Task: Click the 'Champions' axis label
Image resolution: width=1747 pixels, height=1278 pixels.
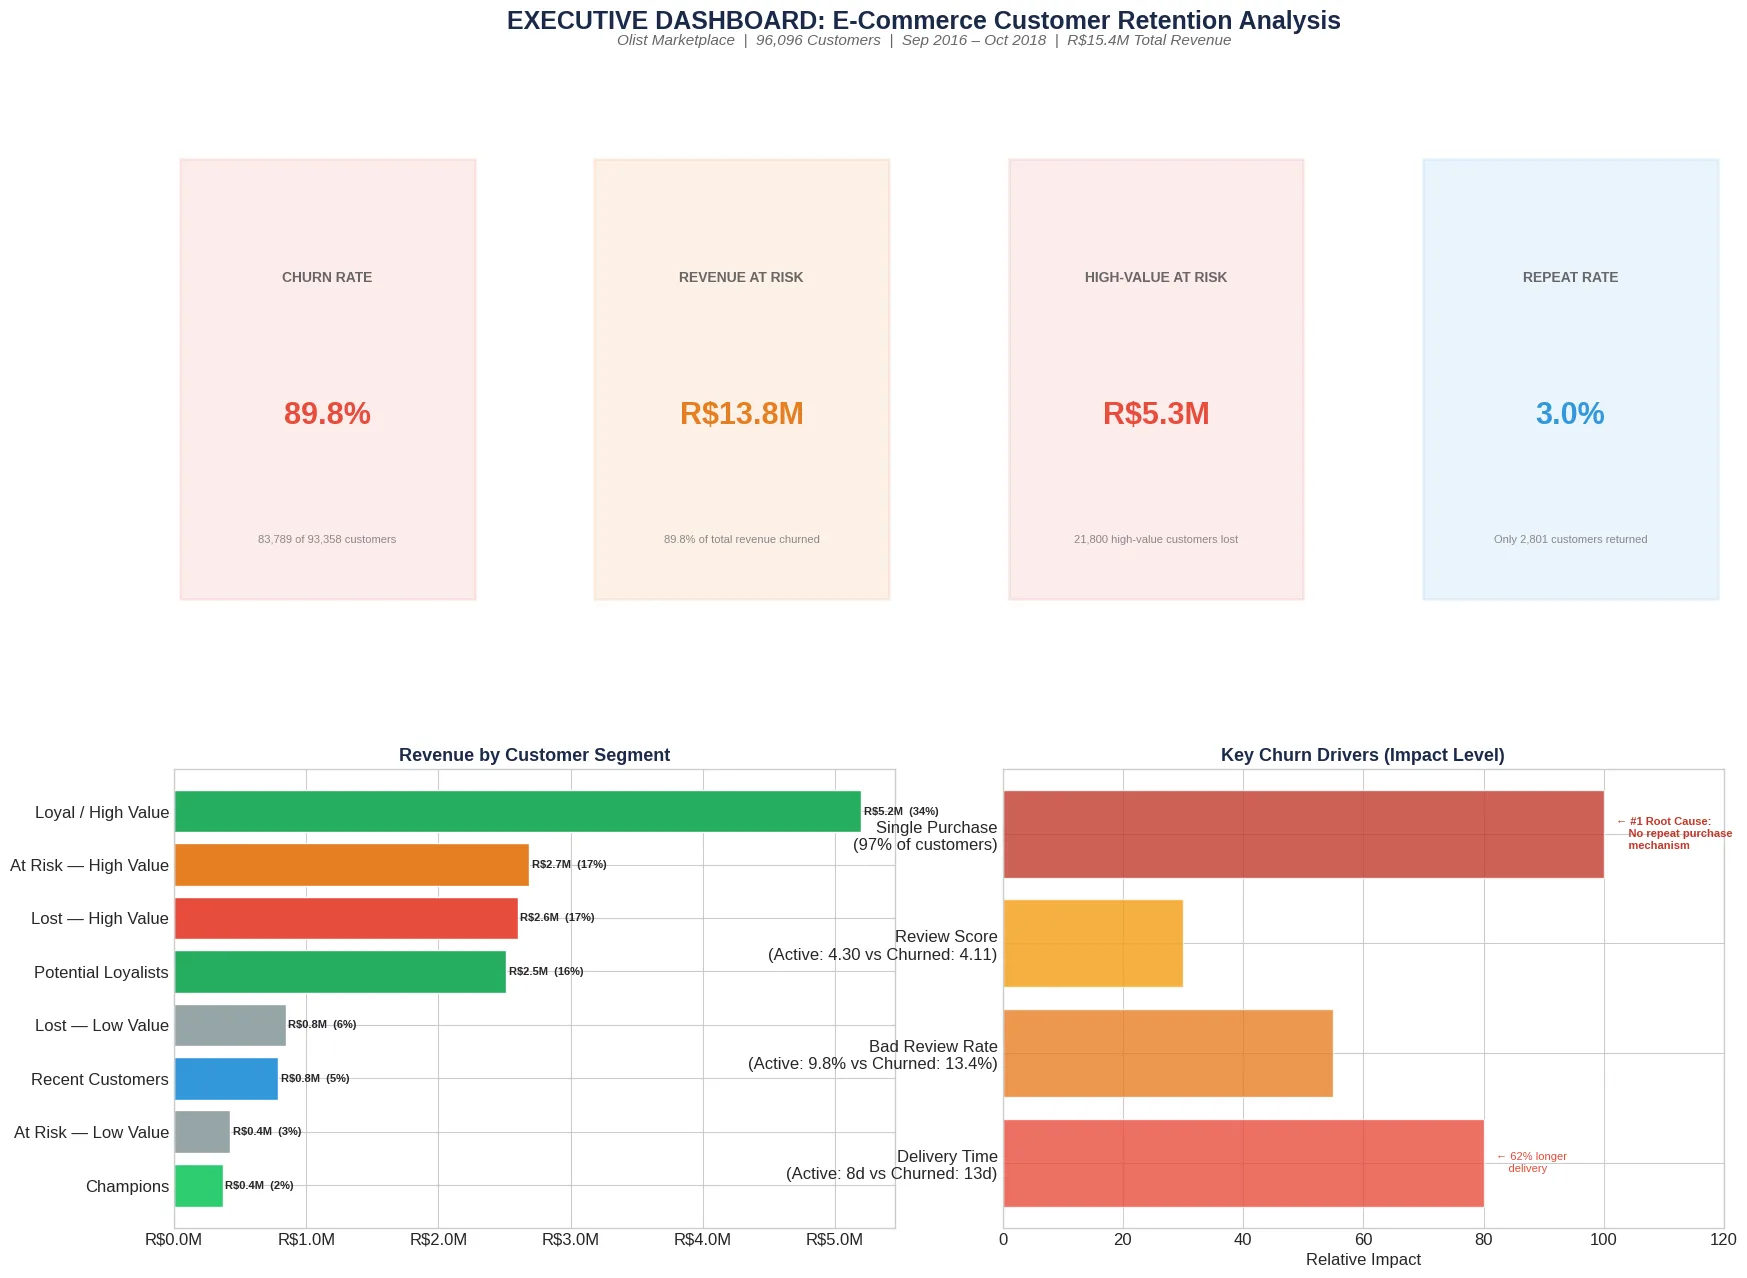Action: pyautogui.click(x=127, y=1186)
